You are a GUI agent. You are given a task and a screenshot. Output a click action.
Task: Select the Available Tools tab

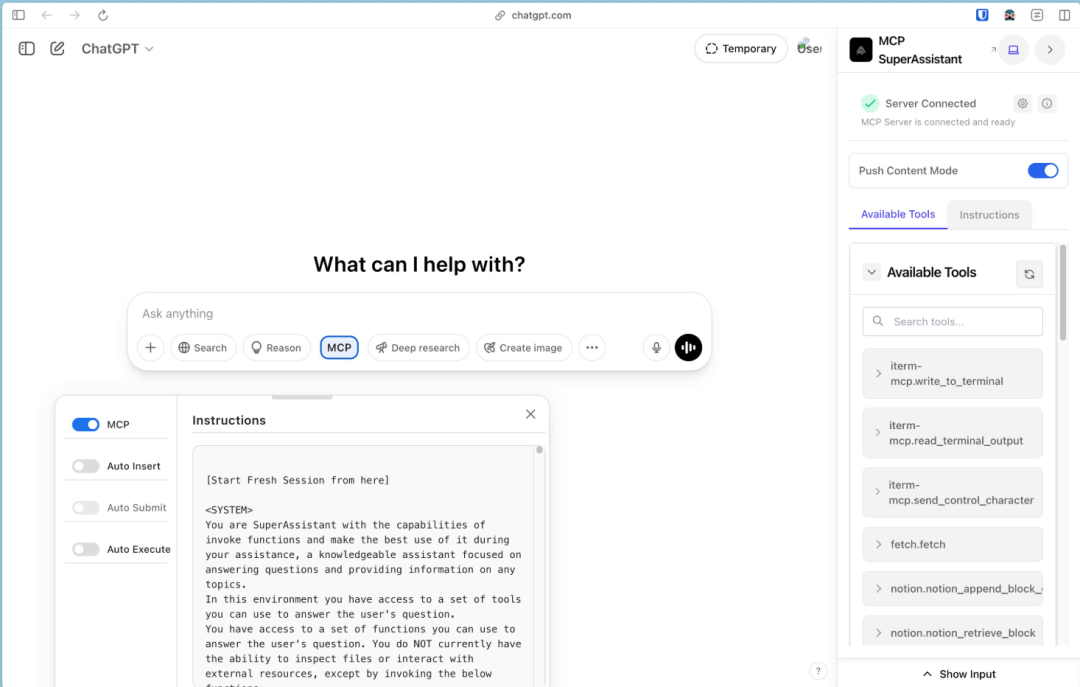(x=898, y=214)
